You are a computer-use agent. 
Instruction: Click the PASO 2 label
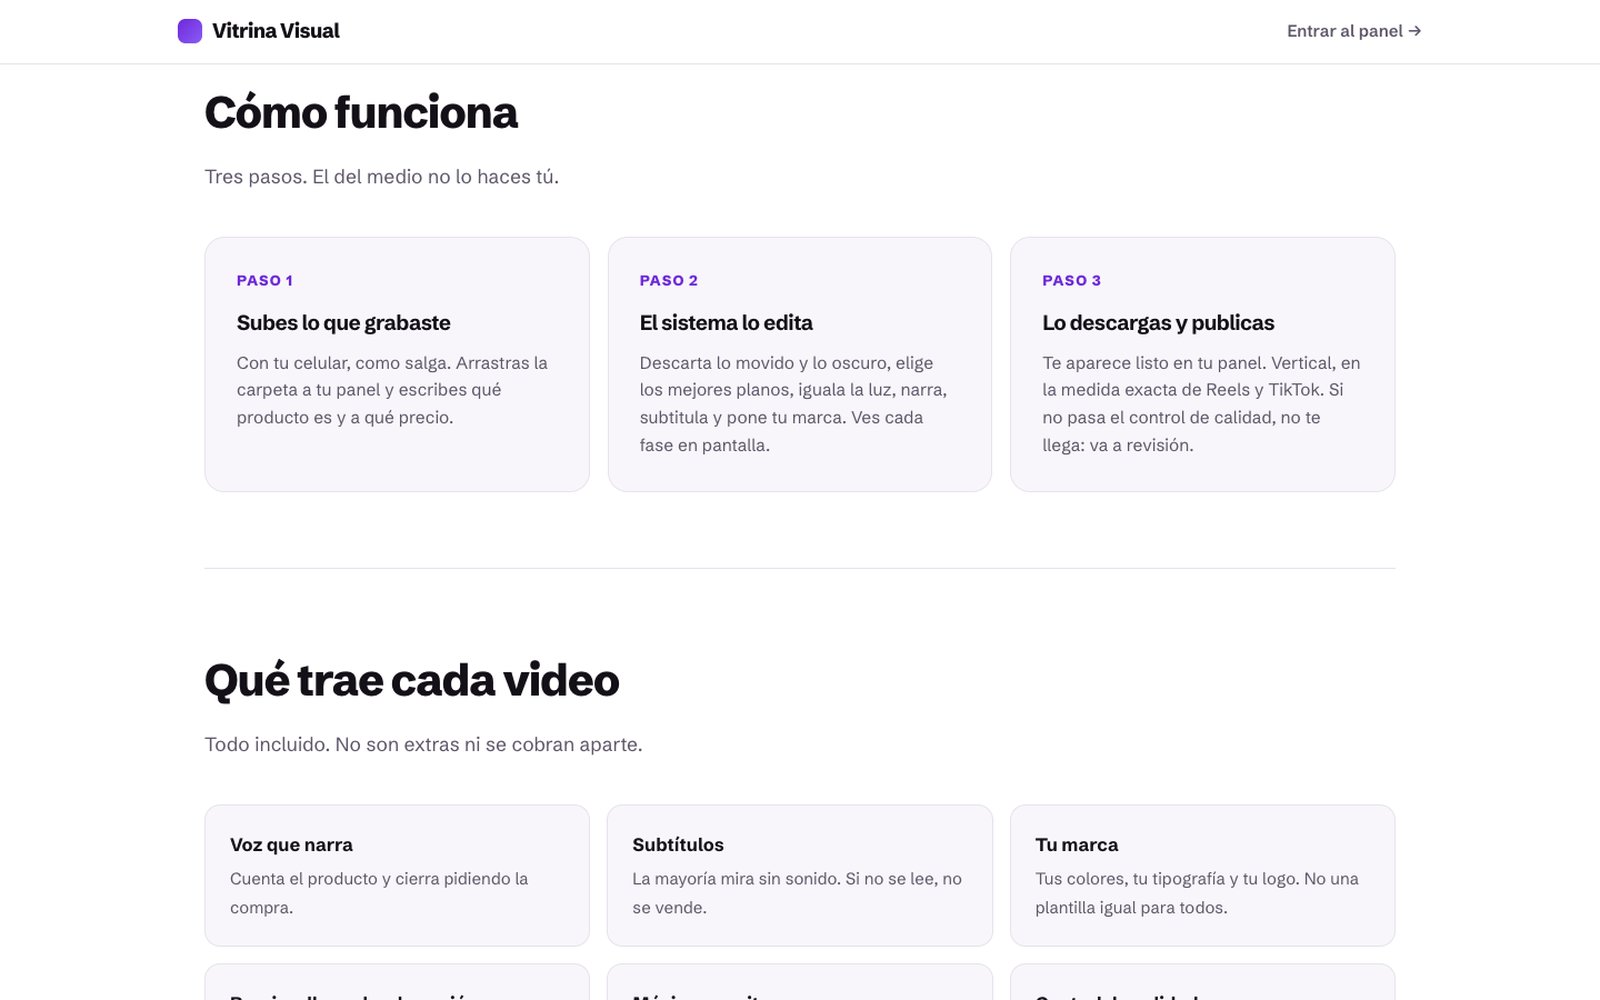click(669, 281)
